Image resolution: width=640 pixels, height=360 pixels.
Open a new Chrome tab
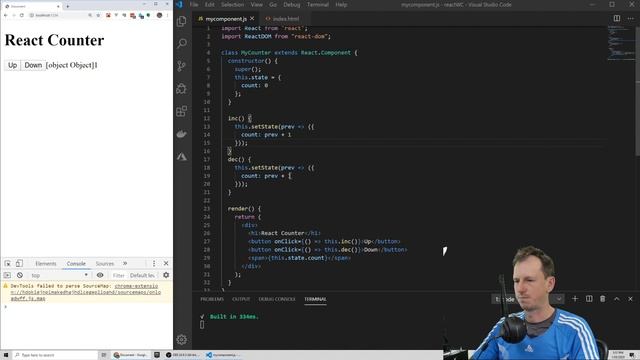[68, 6]
